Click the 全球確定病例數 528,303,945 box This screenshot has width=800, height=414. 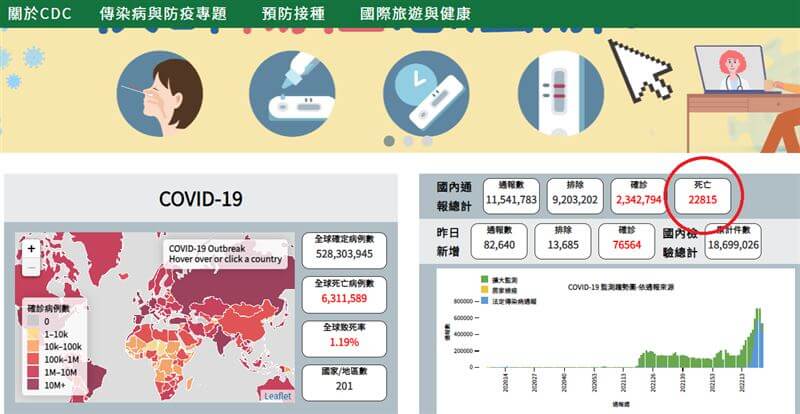pos(344,250)
